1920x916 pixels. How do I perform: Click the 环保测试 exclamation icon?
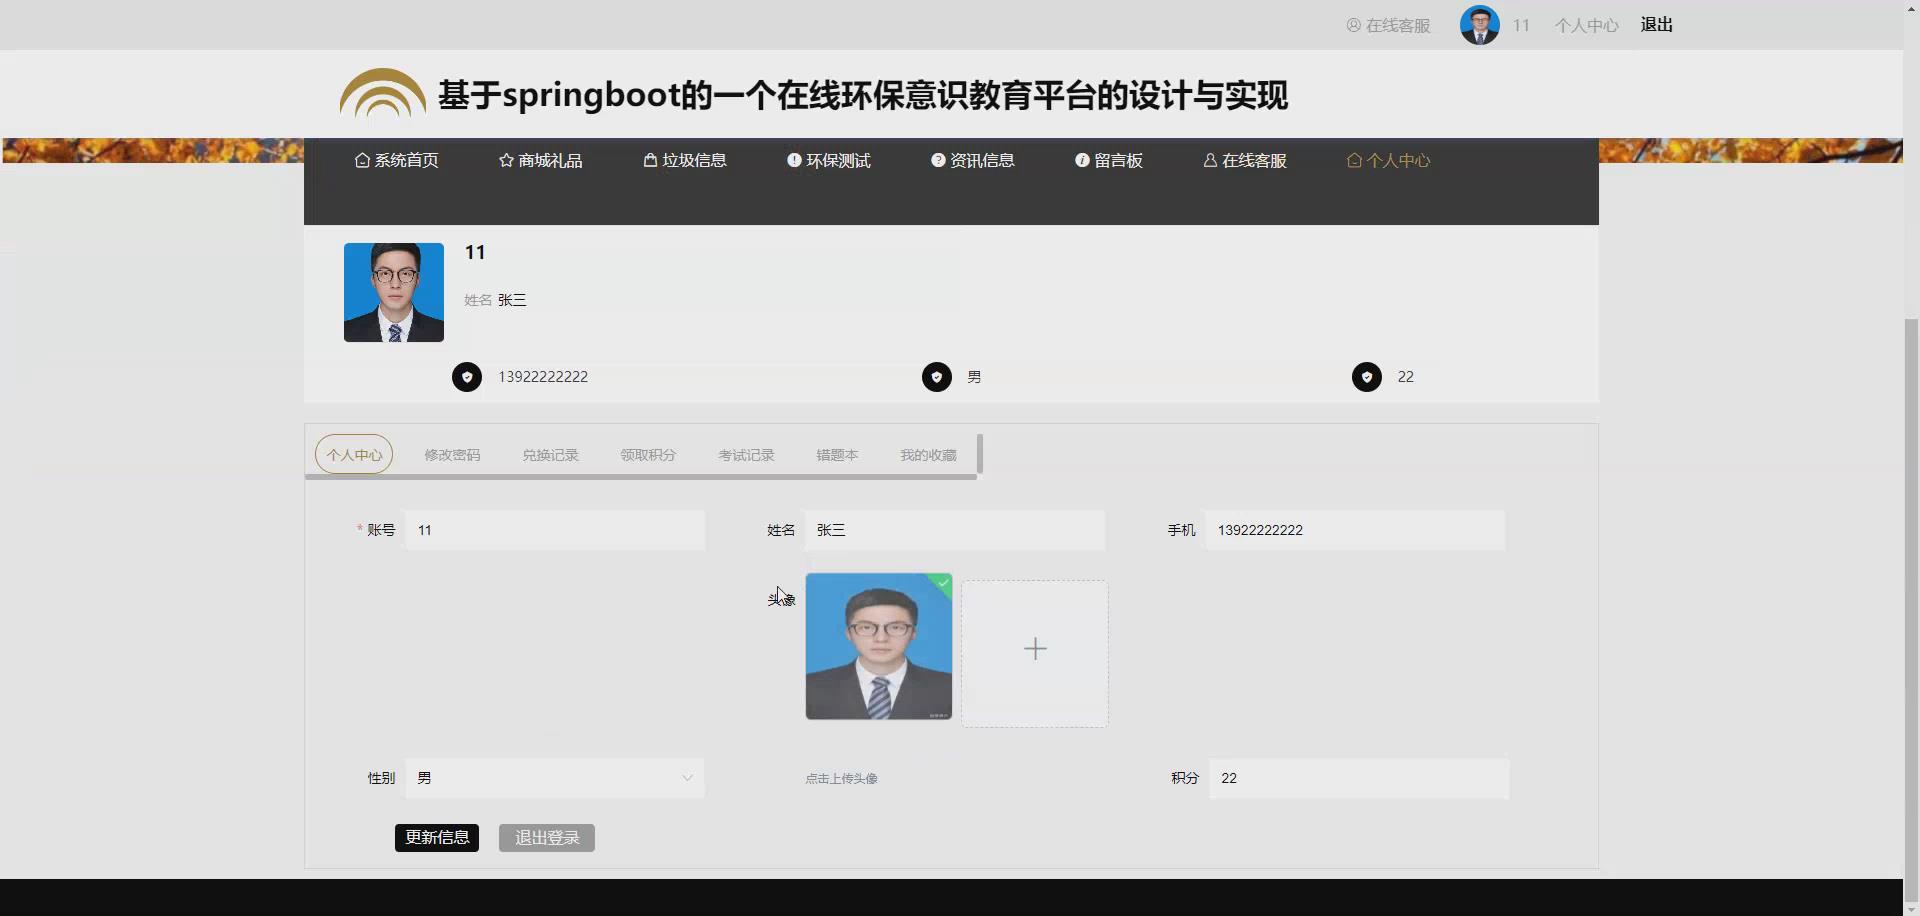pyautogui.click(x=794, y=160)
